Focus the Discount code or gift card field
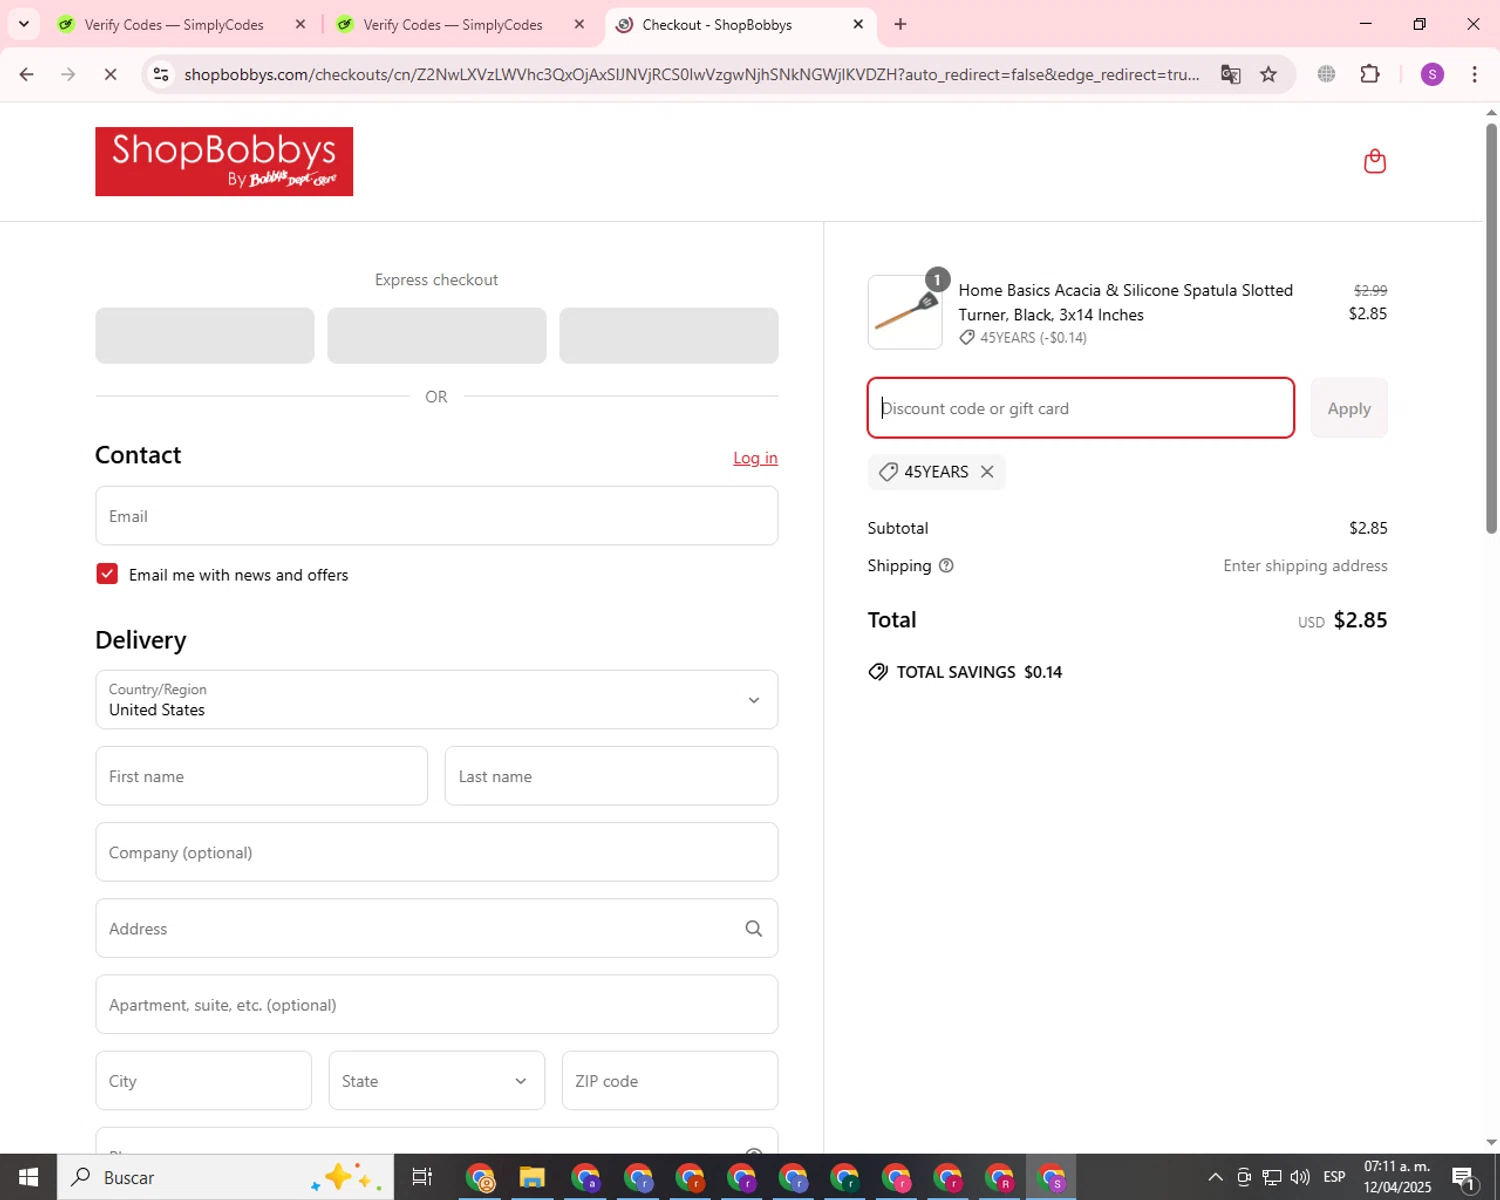 (x=1081, y=408)
